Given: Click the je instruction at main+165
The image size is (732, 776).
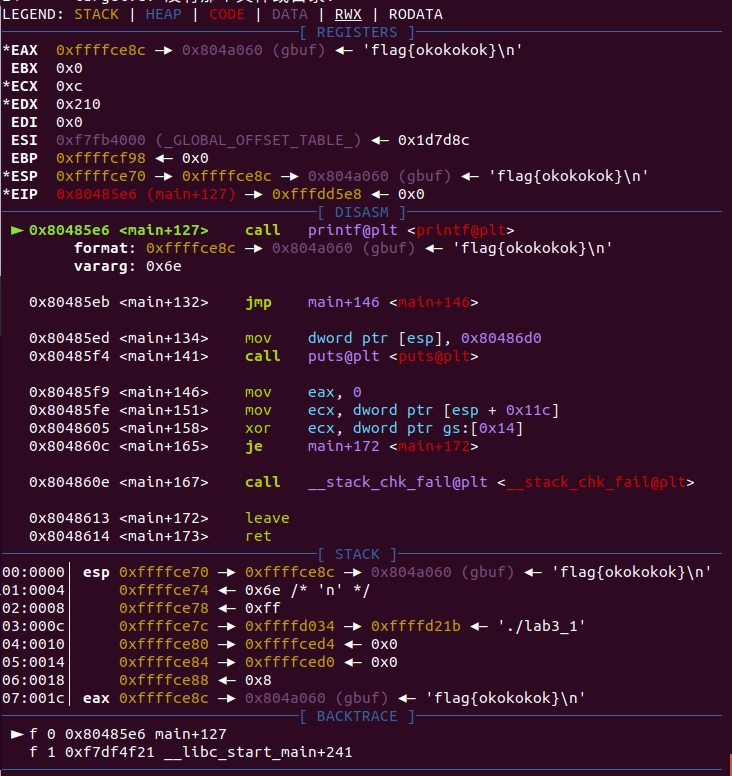Looking at the screenshot, I should [254, 446].
